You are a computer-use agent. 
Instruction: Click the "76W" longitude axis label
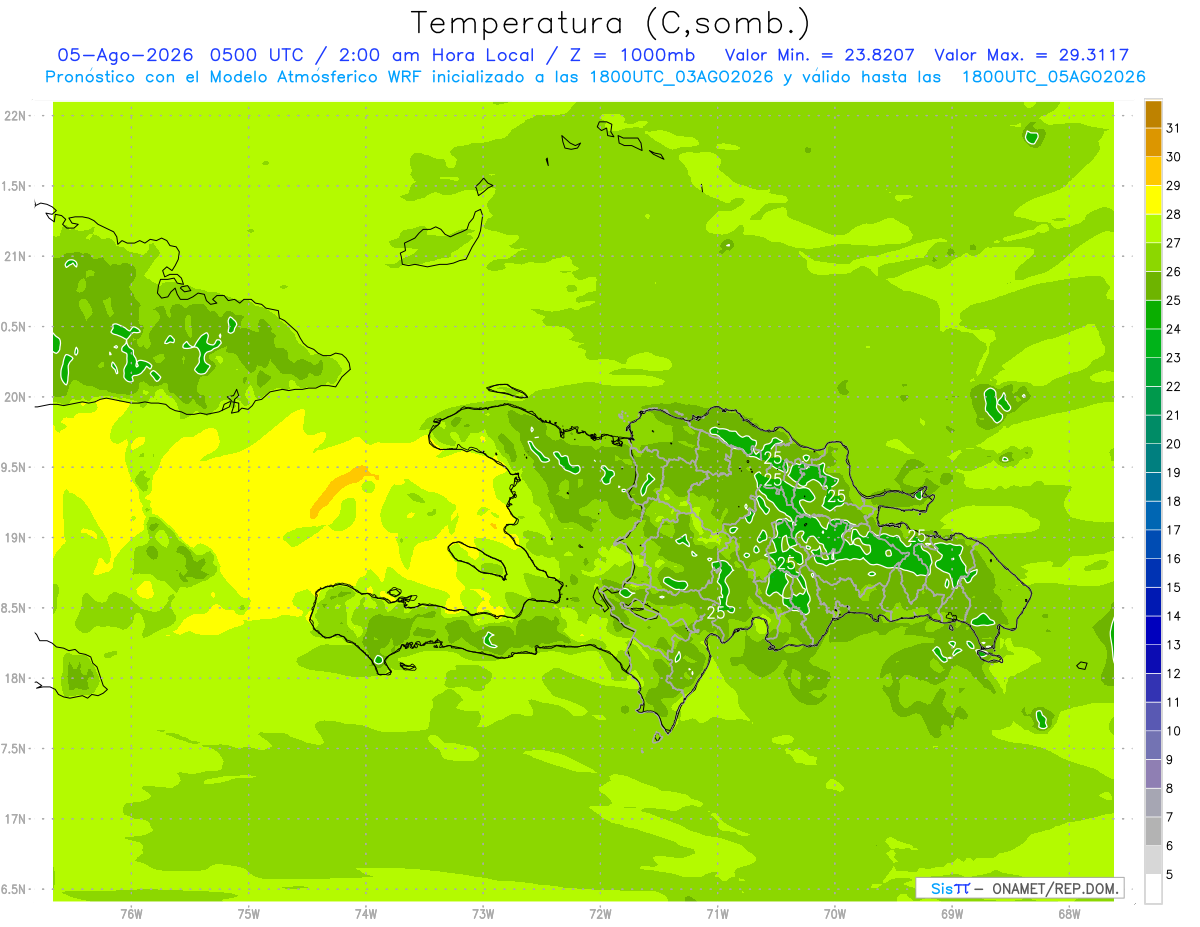point(131,913)
